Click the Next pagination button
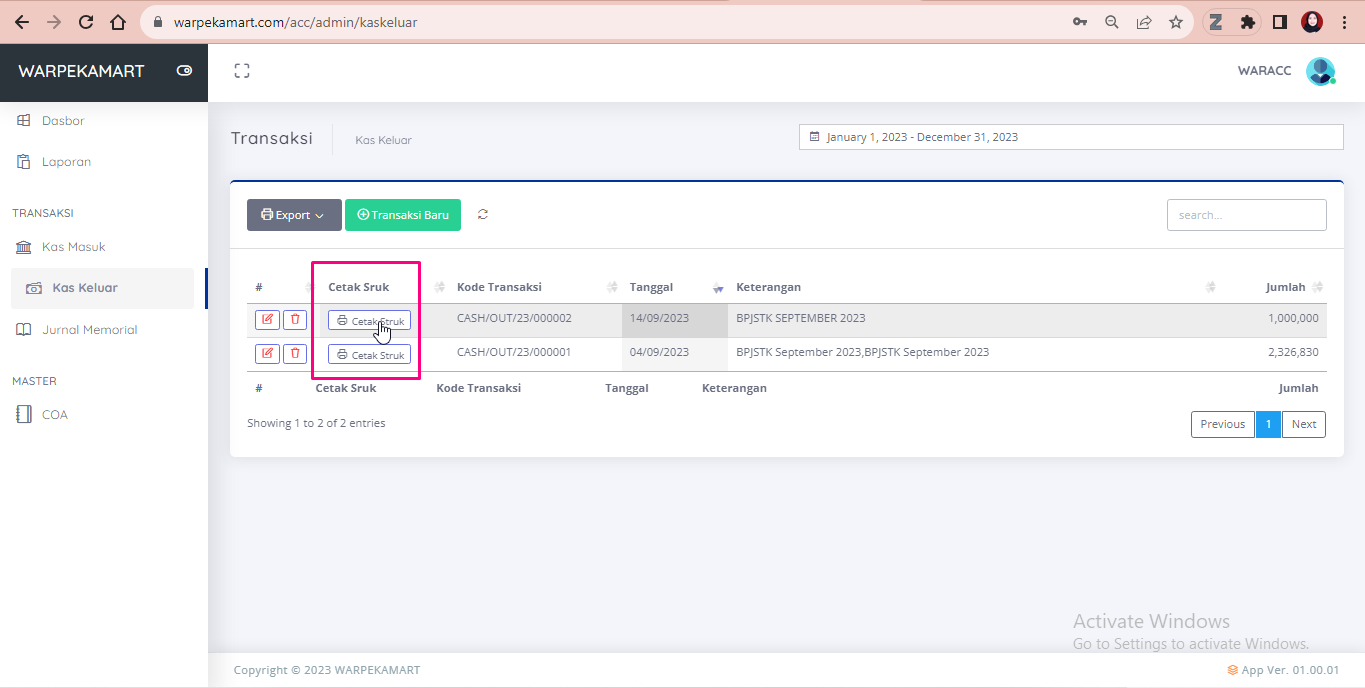The height and width of the screenshot is (688, 1365). tap(1304, 424)
